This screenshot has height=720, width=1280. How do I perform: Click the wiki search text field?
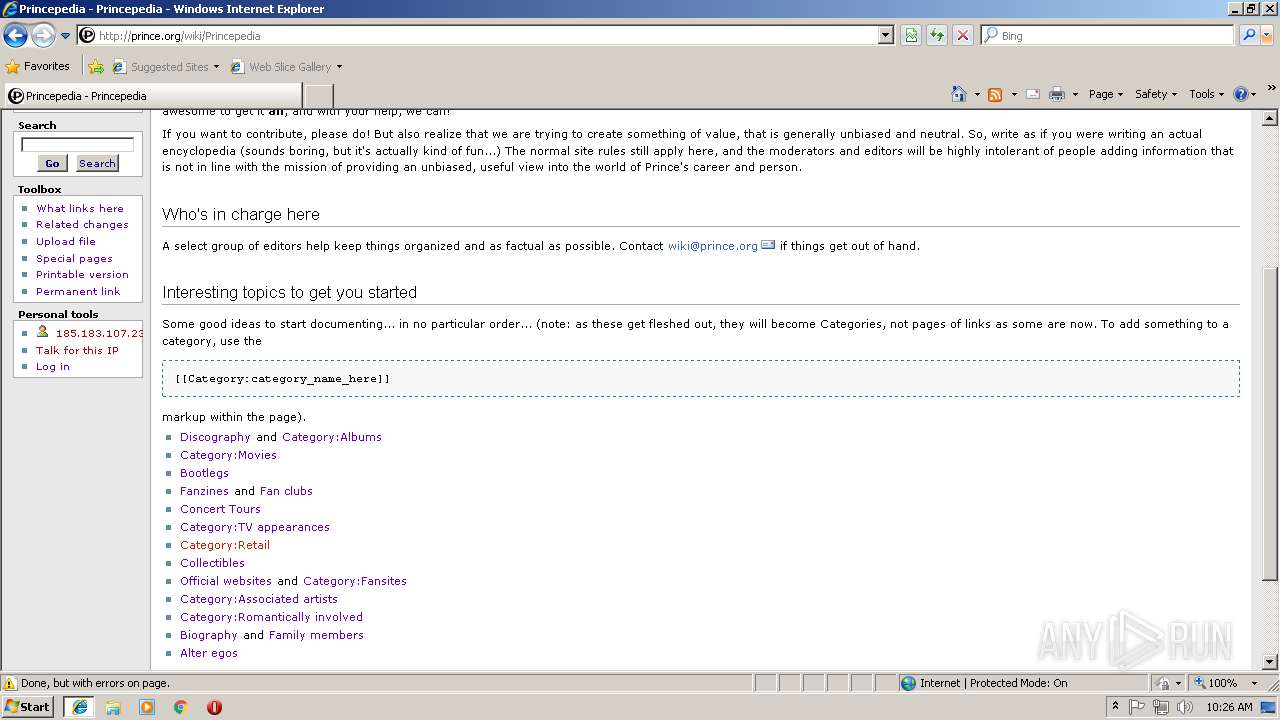pos(77,144)
